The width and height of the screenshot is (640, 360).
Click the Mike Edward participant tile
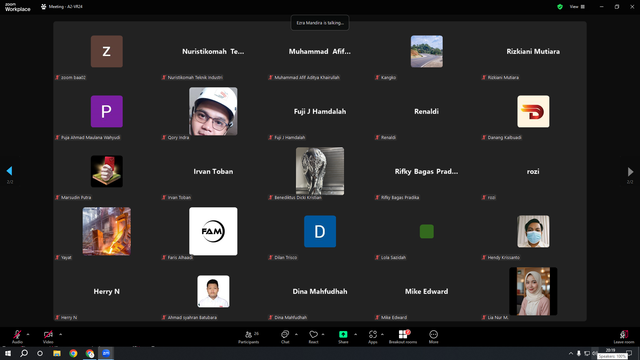pyautogui.click(x=427, y=291)
